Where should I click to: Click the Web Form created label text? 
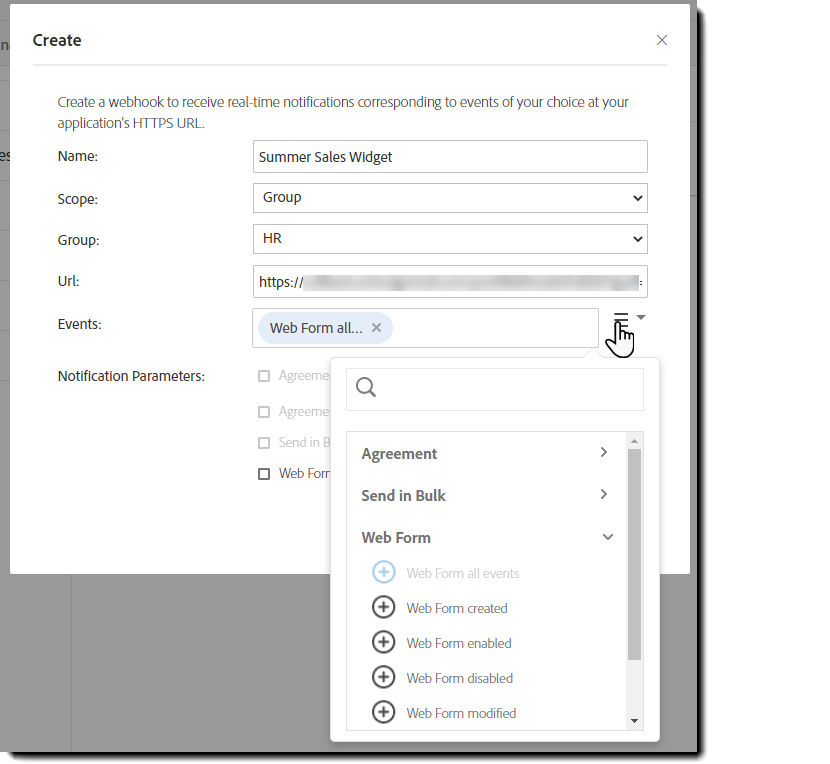pos(457,608)
